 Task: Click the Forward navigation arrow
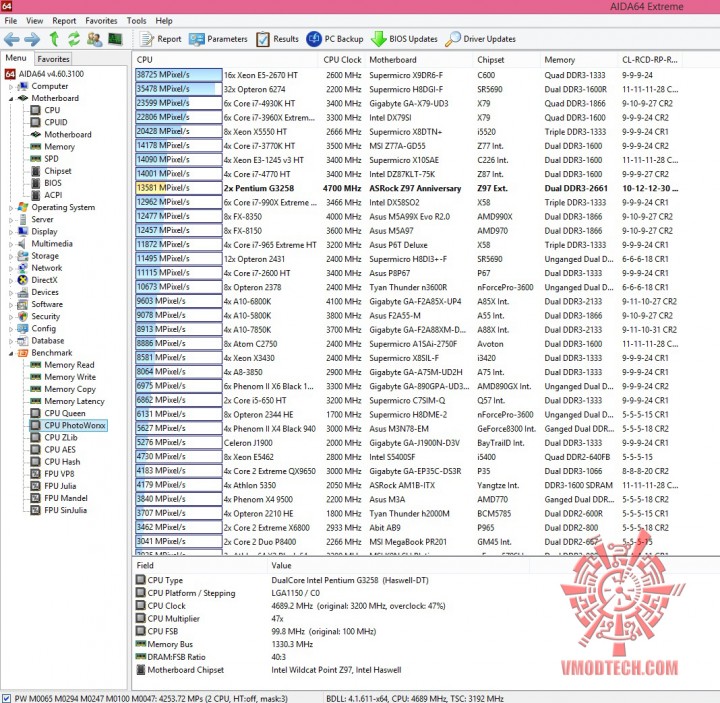coord(32,39)
